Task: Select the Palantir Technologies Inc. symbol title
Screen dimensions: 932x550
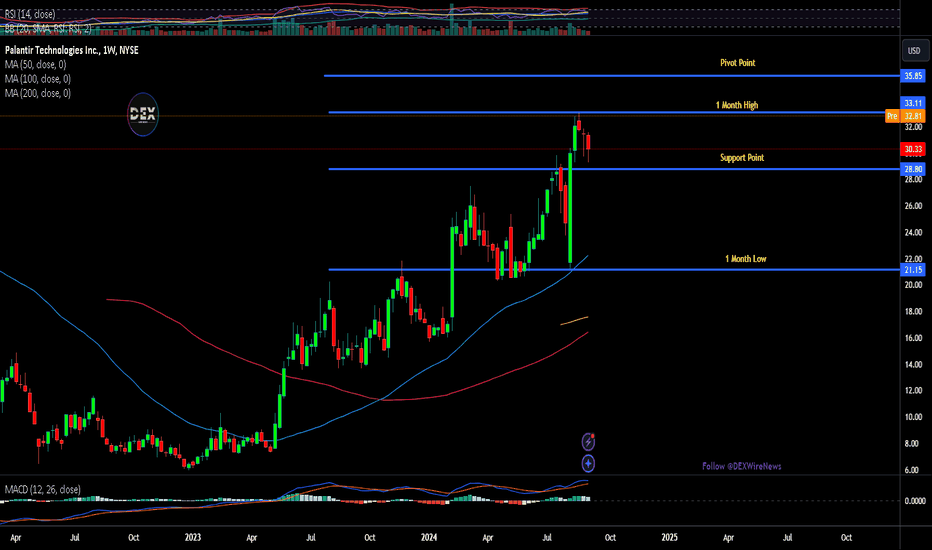Action: click(71, 51)
